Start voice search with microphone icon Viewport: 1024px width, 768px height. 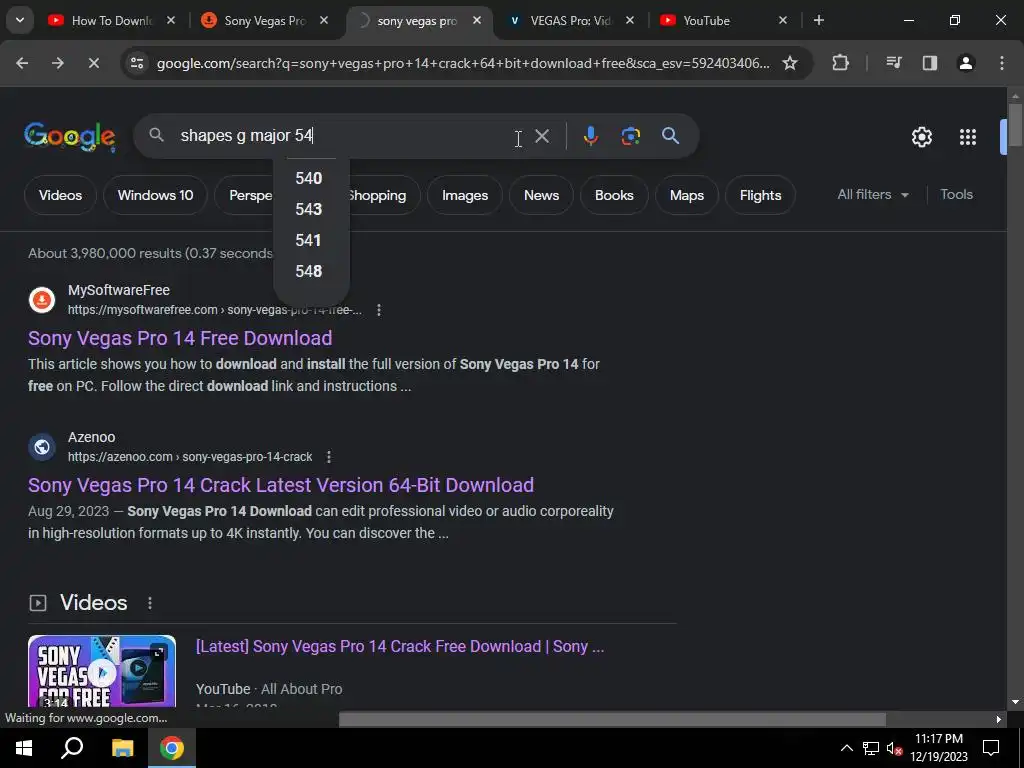[590, 136]
